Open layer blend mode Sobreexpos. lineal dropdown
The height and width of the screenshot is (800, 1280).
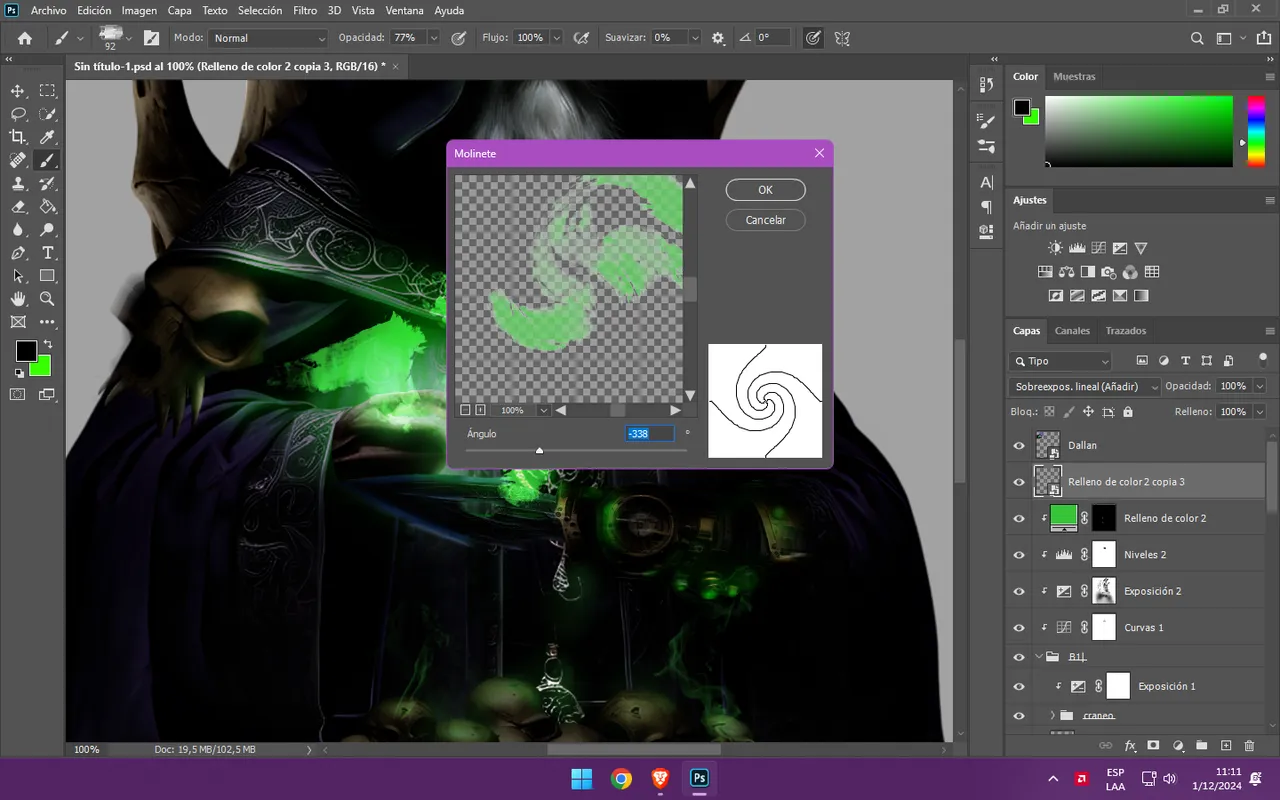1085,386
